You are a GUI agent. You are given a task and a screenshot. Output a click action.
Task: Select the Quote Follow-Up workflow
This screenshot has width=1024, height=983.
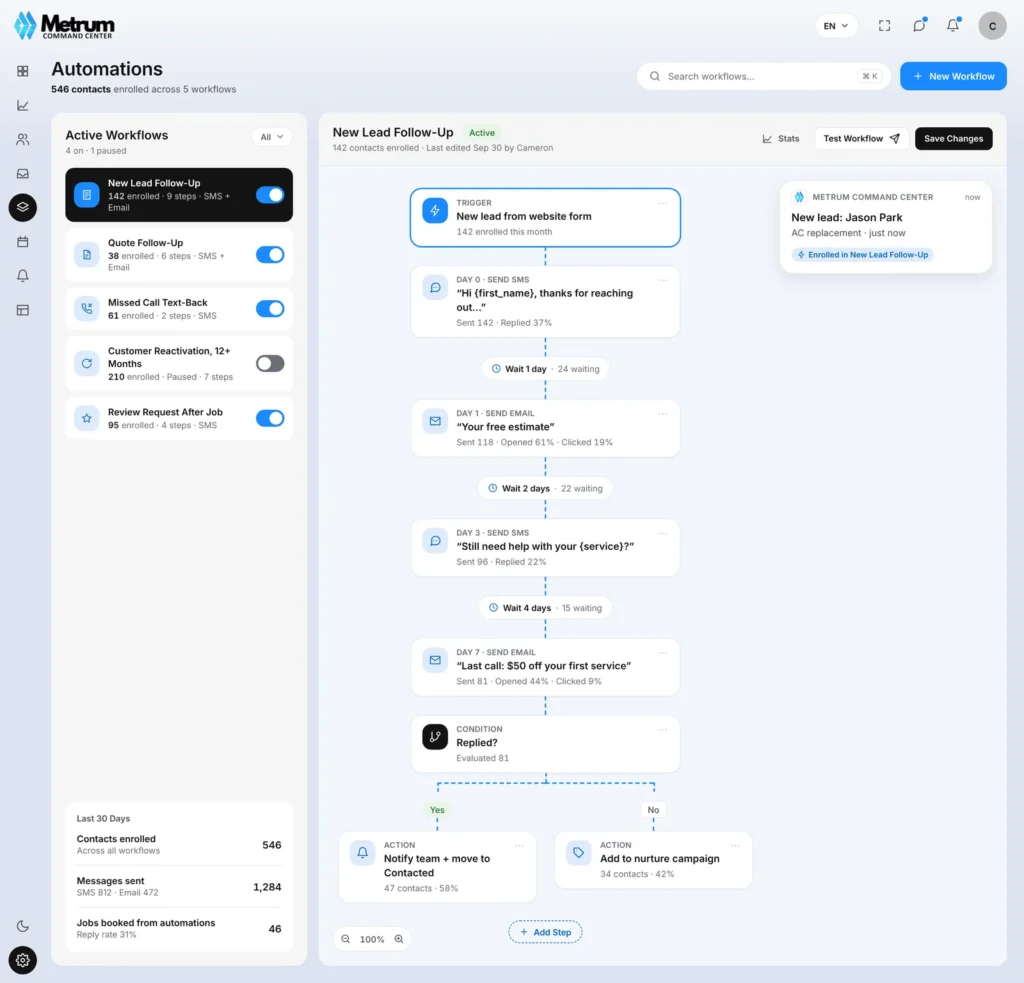tap(179, 255)
